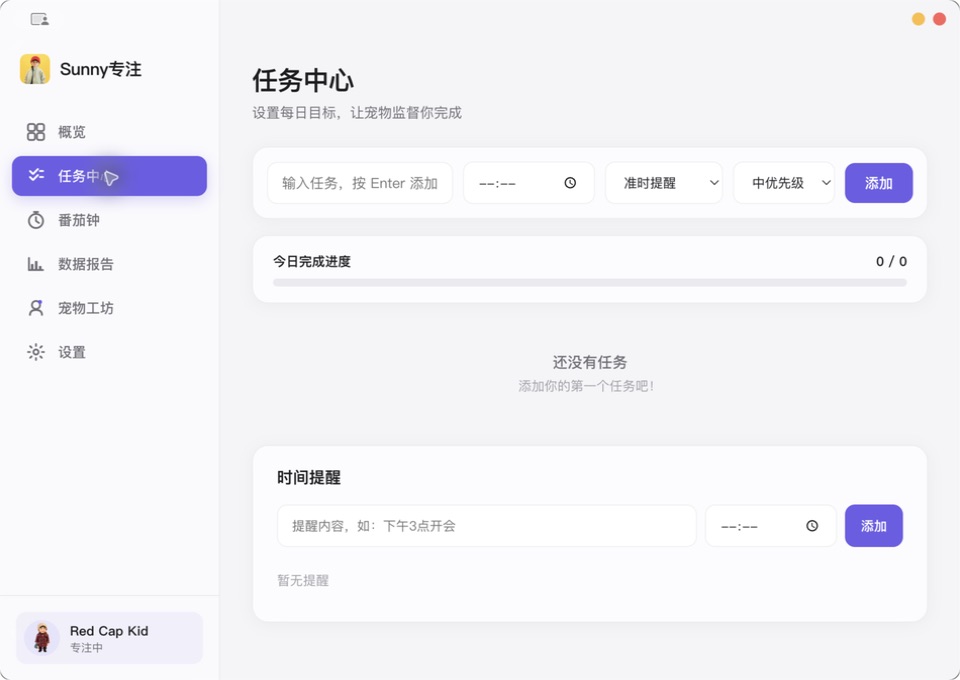Click subtitle 设置每日目标，让宠物监督你完成
Screen dimensions: 960x680
(357, 113)
